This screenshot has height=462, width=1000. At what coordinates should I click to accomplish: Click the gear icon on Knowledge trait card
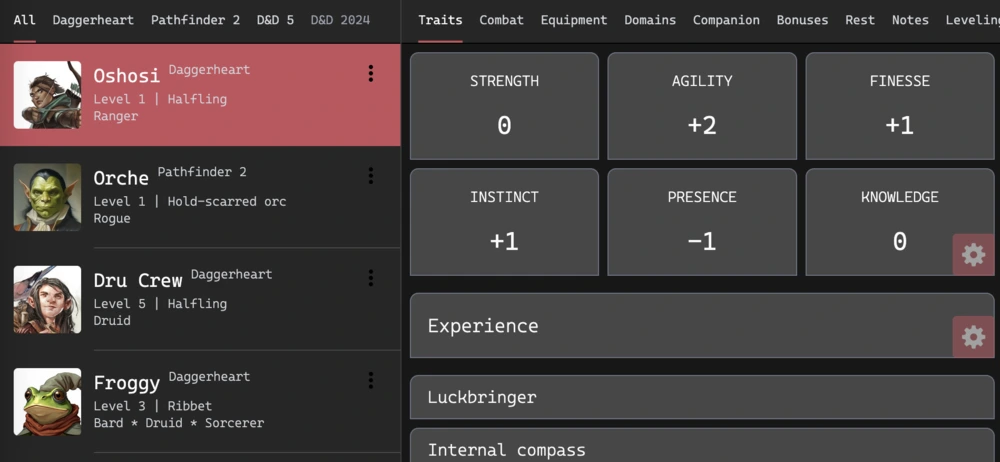pos(973,255)
